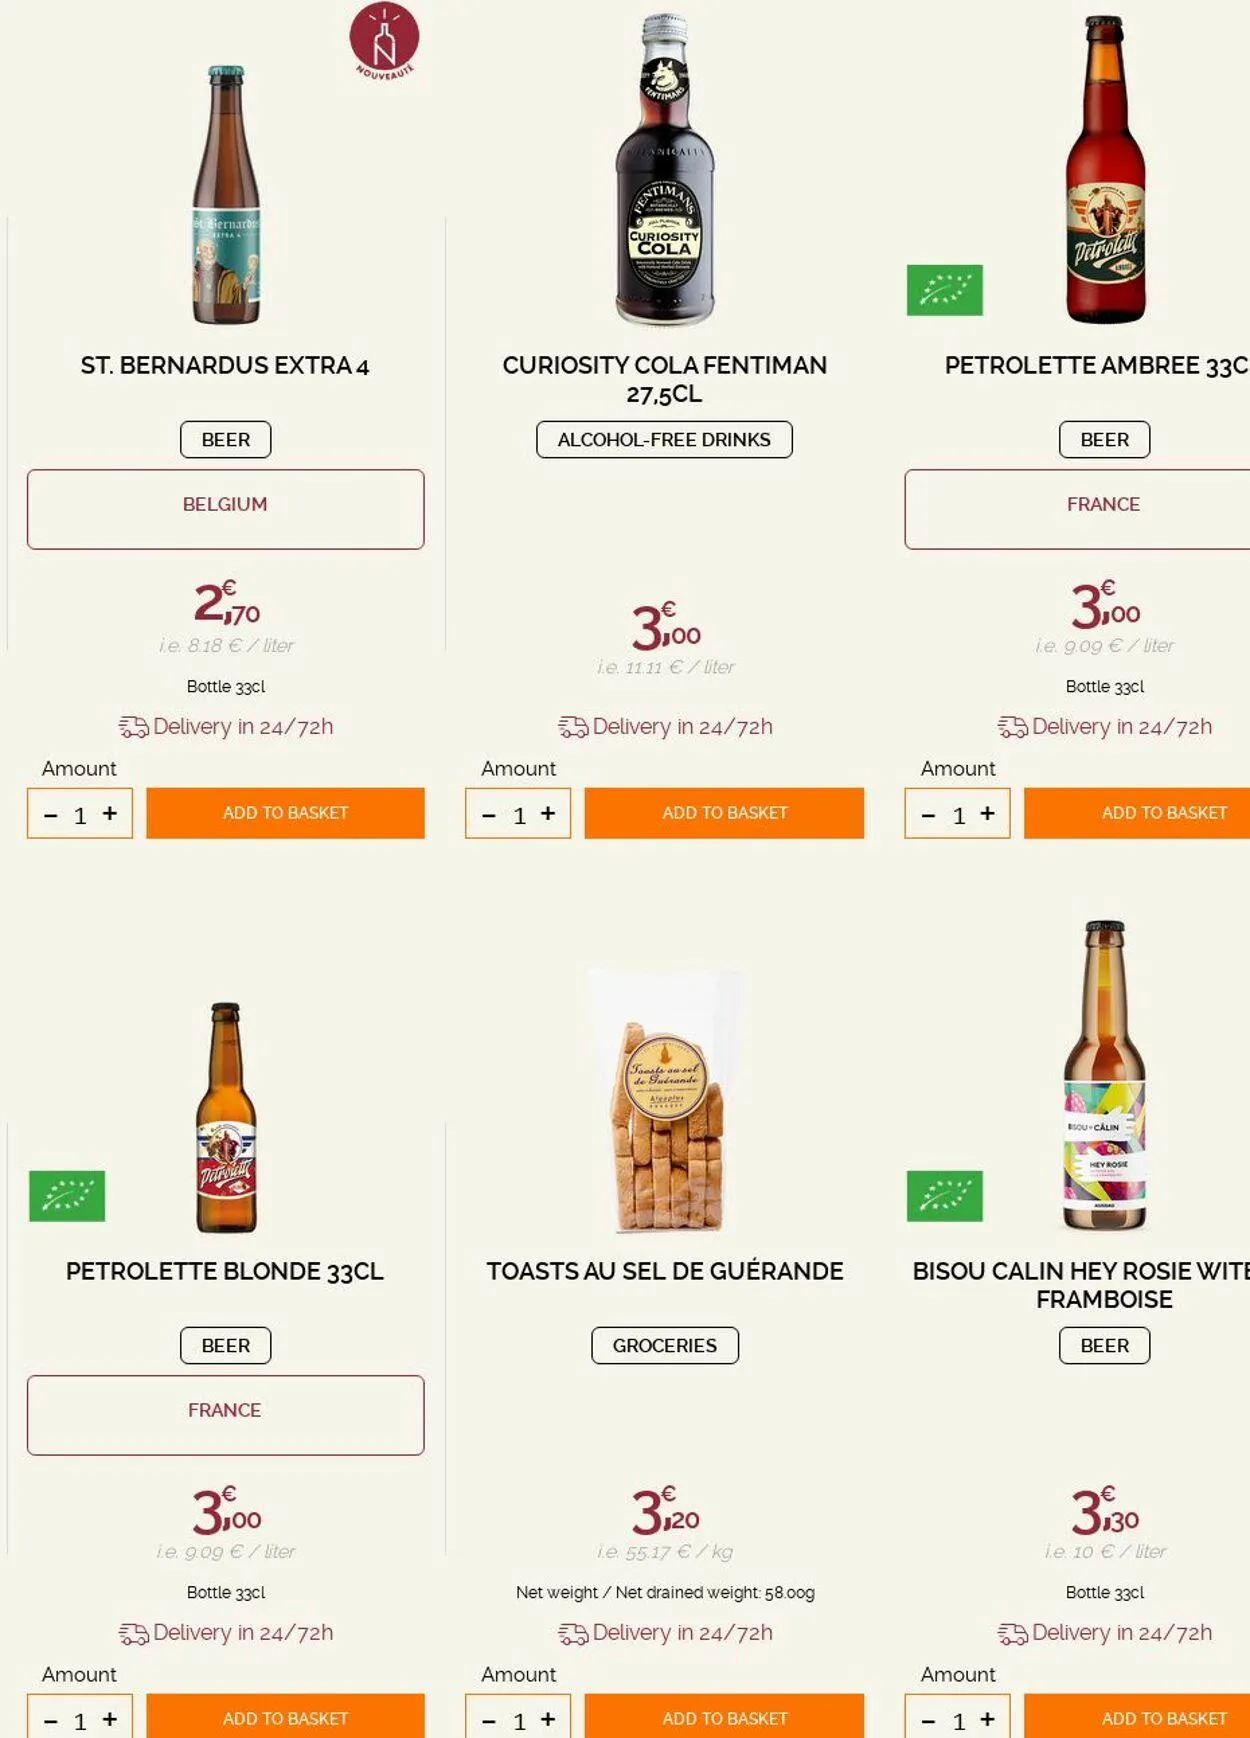Add Curiosity Cola Fentiman to basket
The height and width of the screenshot is (1738, 1250).
724,813
